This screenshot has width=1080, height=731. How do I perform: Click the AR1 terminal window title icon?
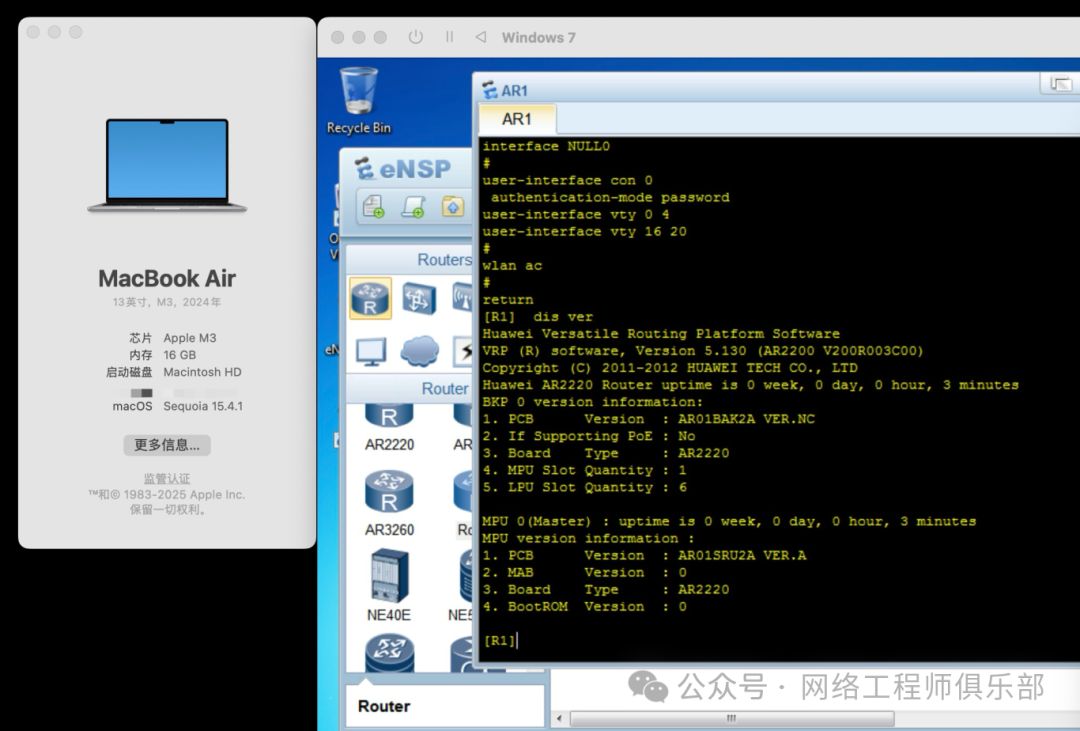coord(490,90)
